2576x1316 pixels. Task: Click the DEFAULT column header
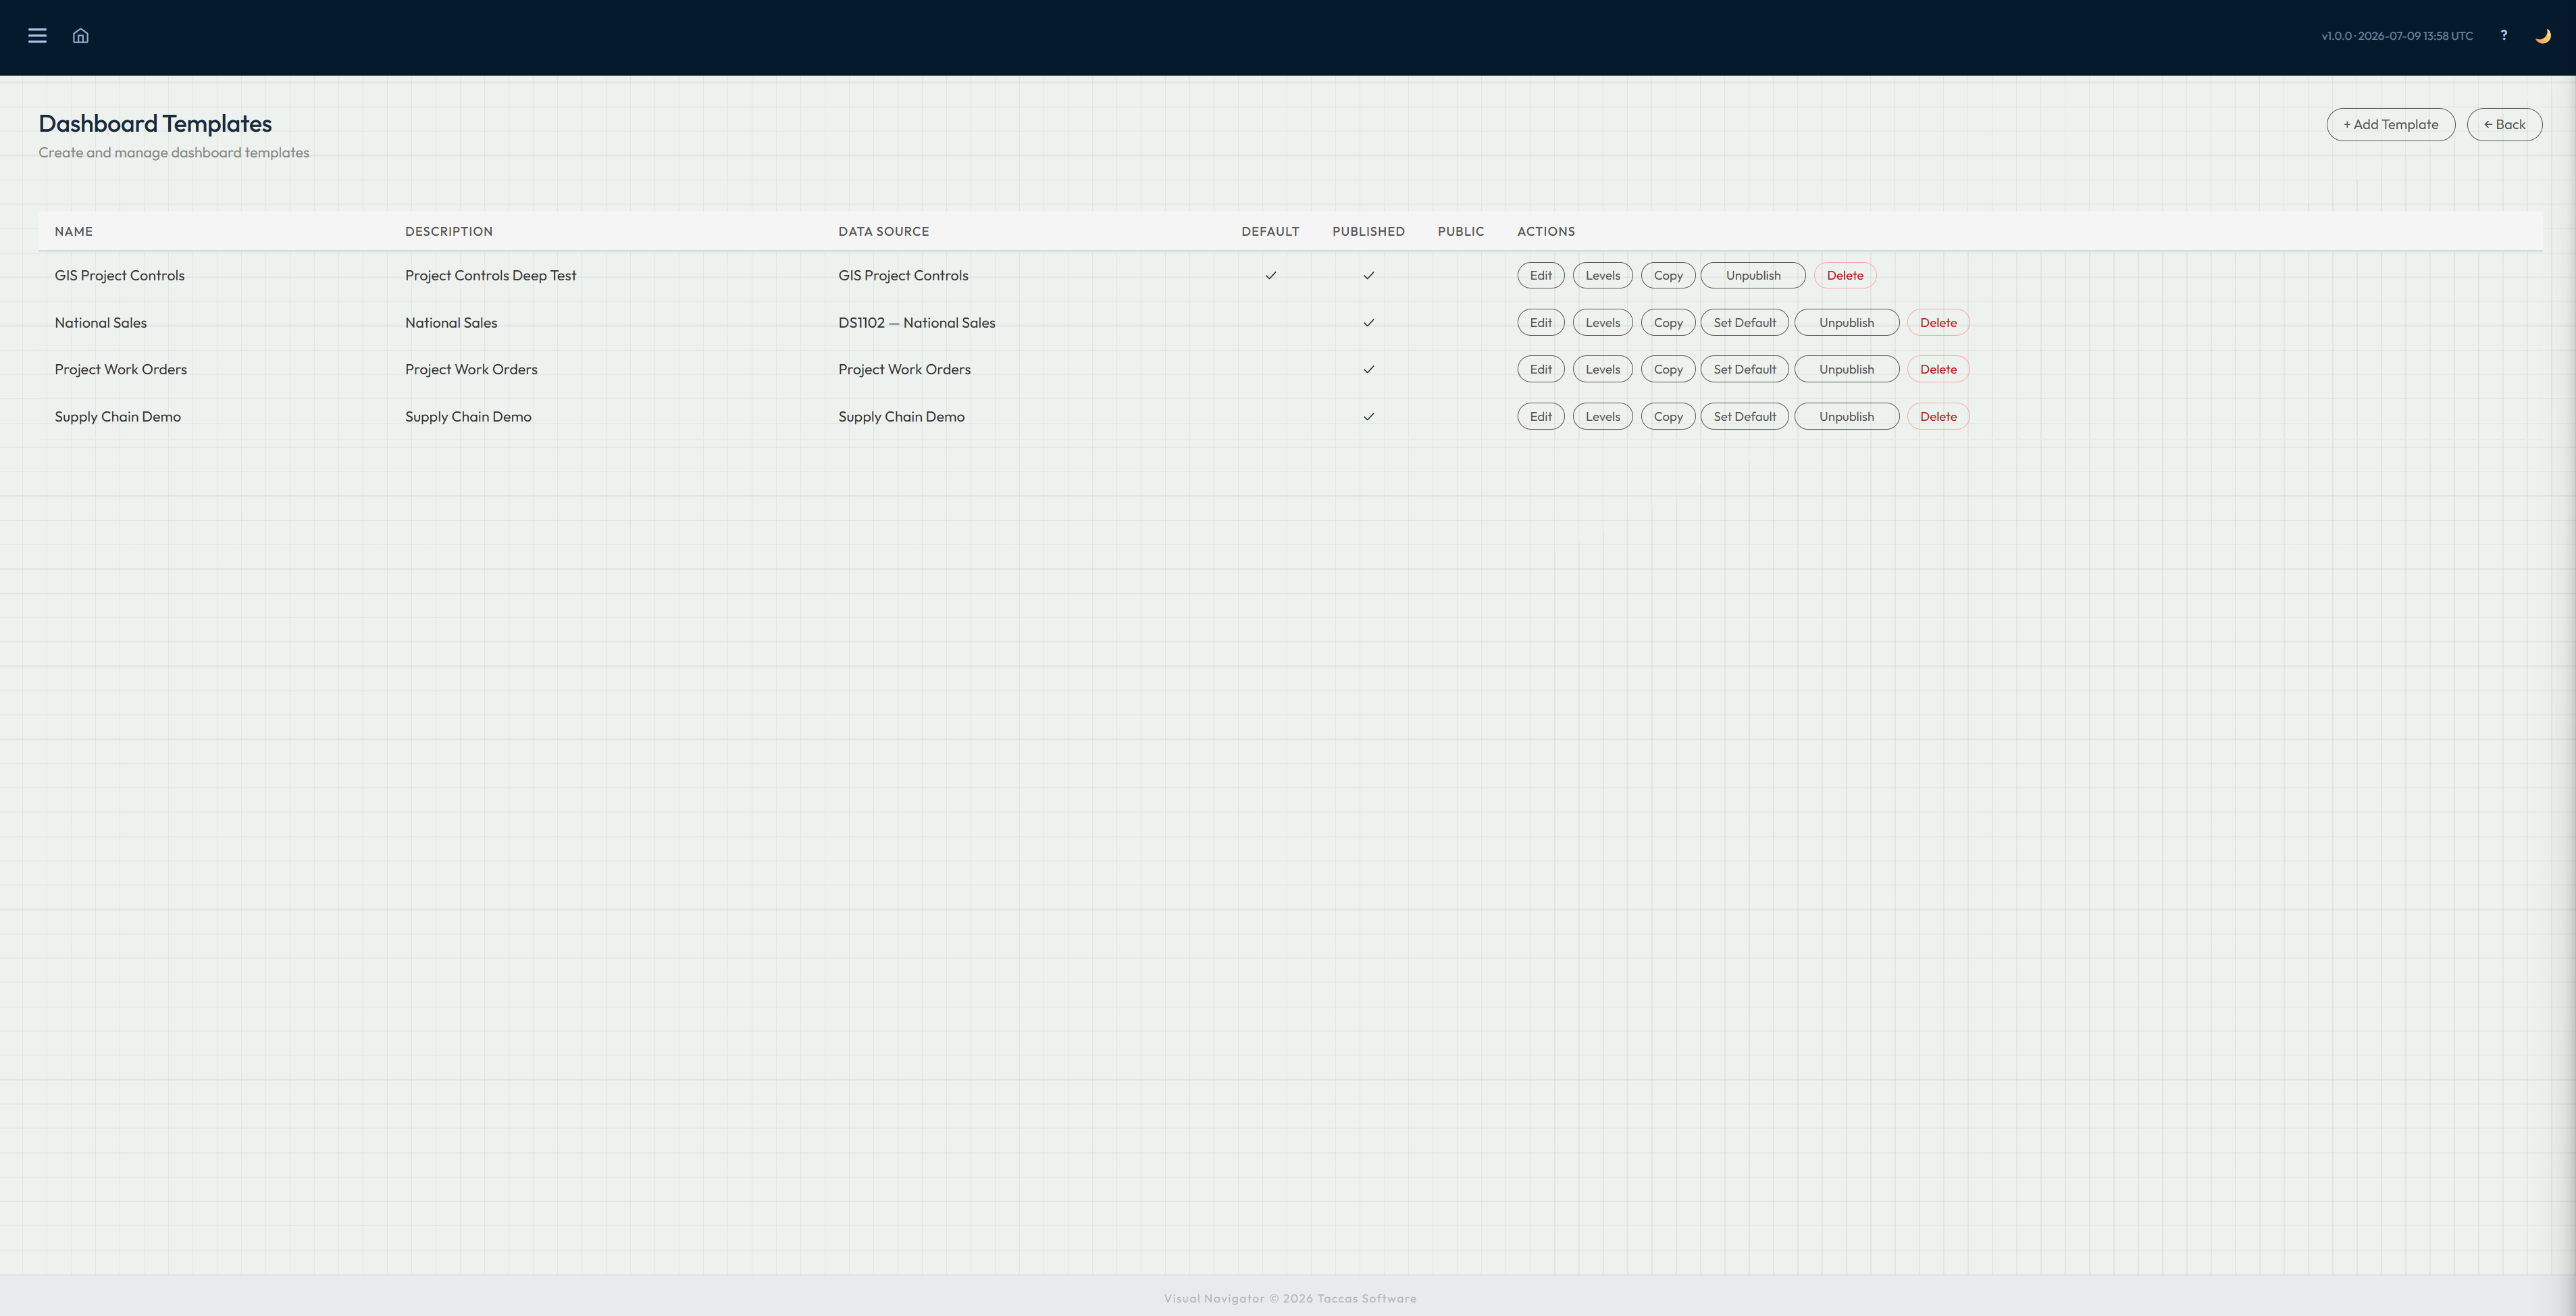tap(1270, 232)
